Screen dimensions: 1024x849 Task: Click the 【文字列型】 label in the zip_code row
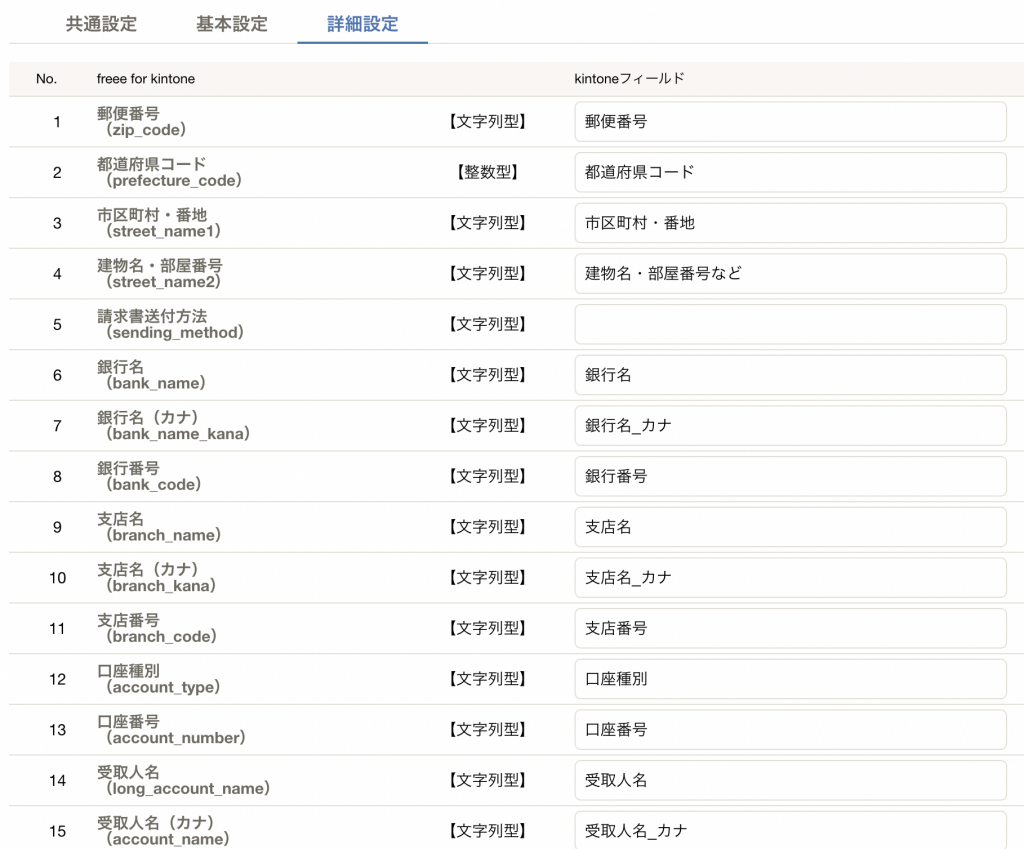(488, 121)
